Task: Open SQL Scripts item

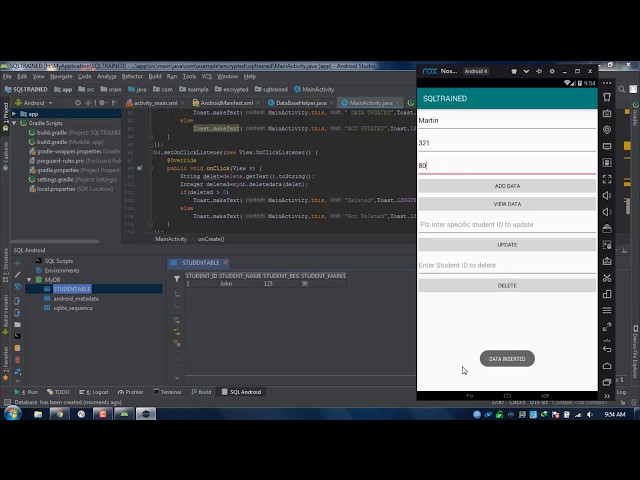Action: point(58,261)
